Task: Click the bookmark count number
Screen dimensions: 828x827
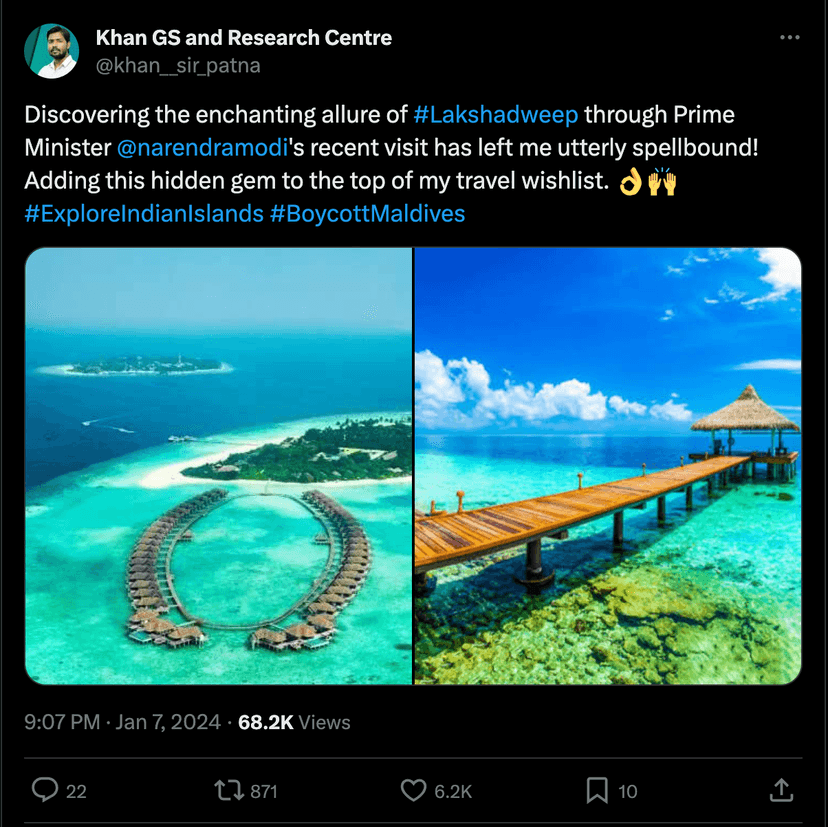Action: [x=628, y=791]
